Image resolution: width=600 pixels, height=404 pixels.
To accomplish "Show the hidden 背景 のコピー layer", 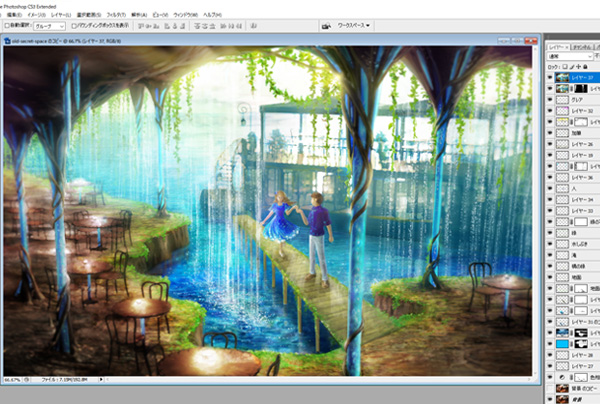I will coord(550,388).
